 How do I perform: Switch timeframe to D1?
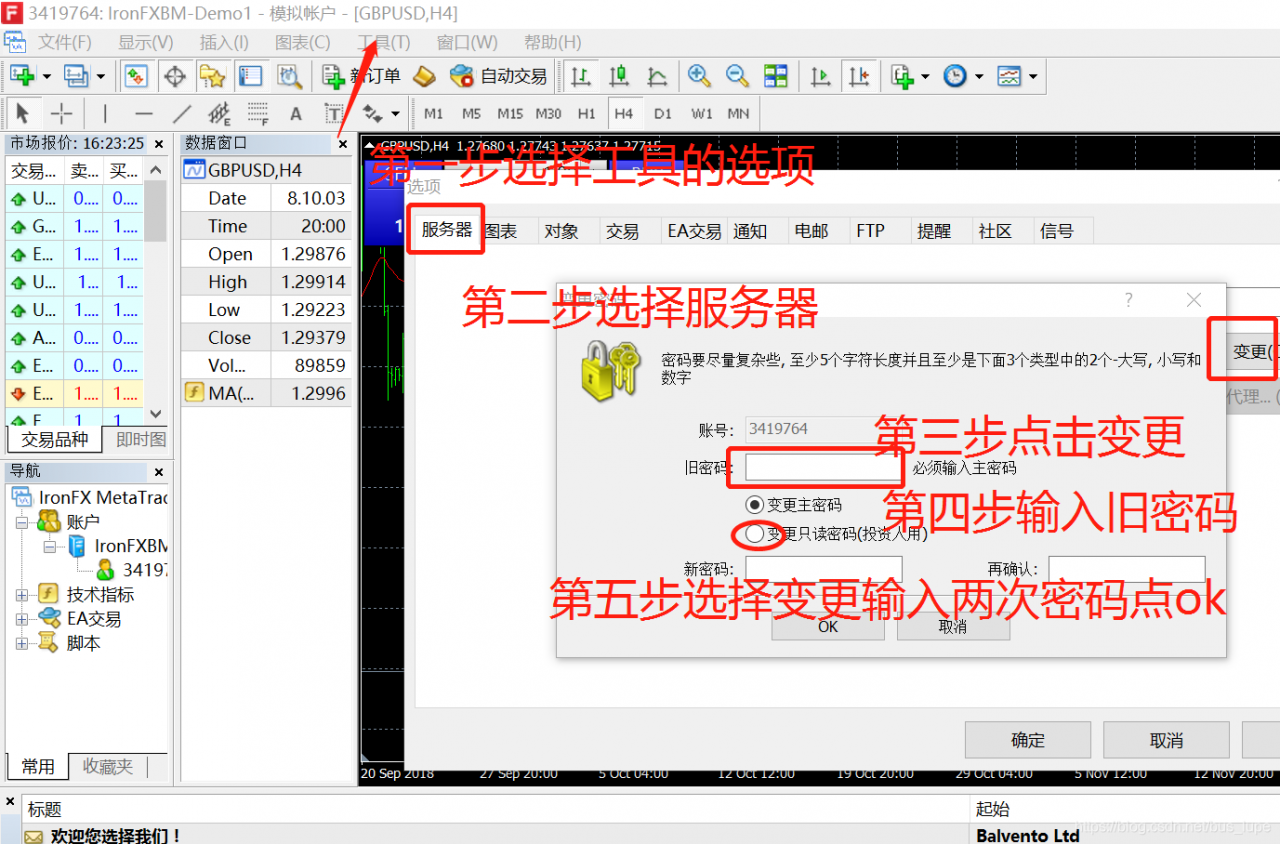point(662,114)
